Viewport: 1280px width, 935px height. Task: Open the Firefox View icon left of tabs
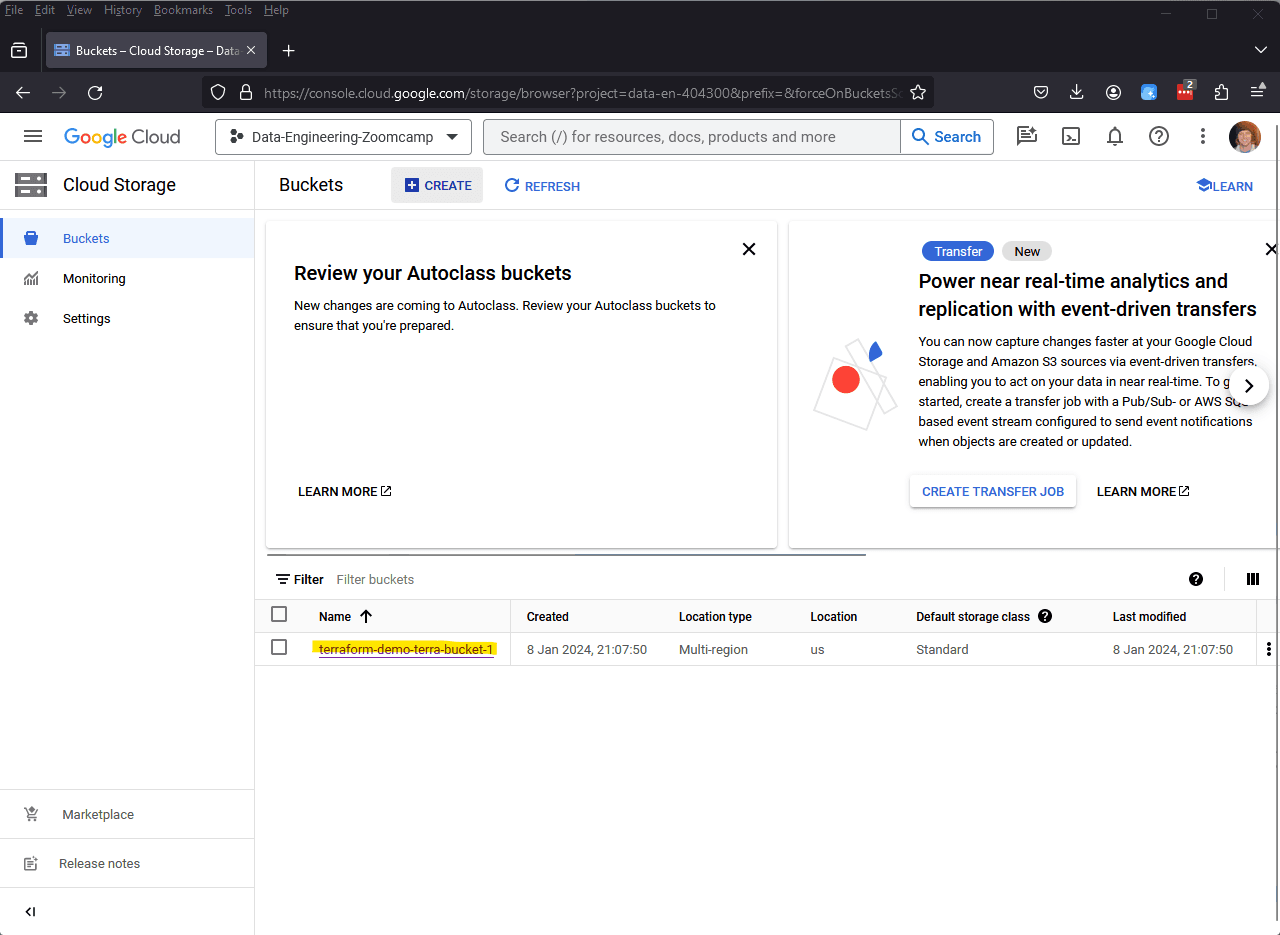19,51
